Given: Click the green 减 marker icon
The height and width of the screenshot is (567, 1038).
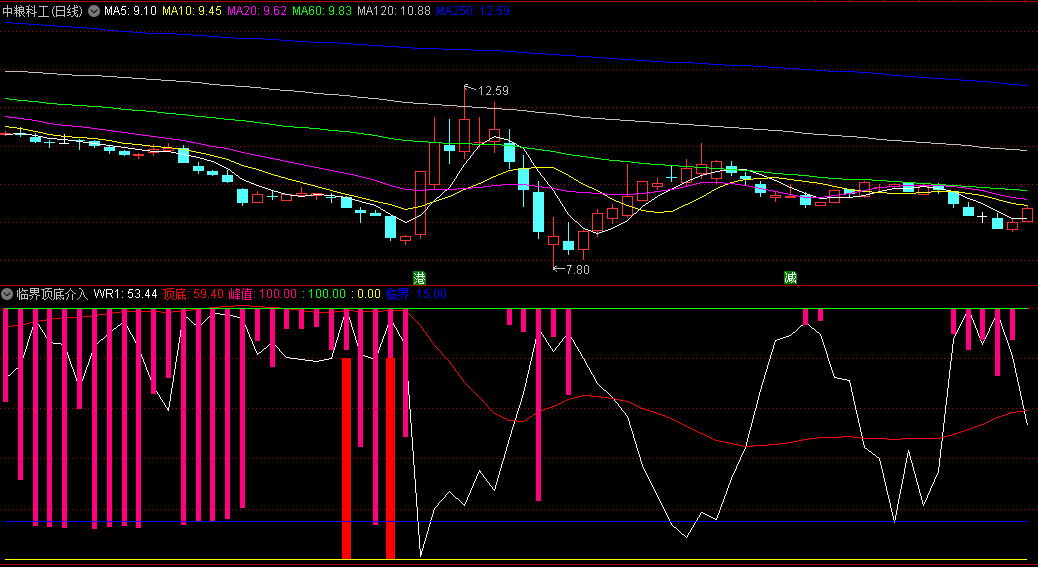Looking at the screenshot, I should pyautogui.click(x=790, y=277).
